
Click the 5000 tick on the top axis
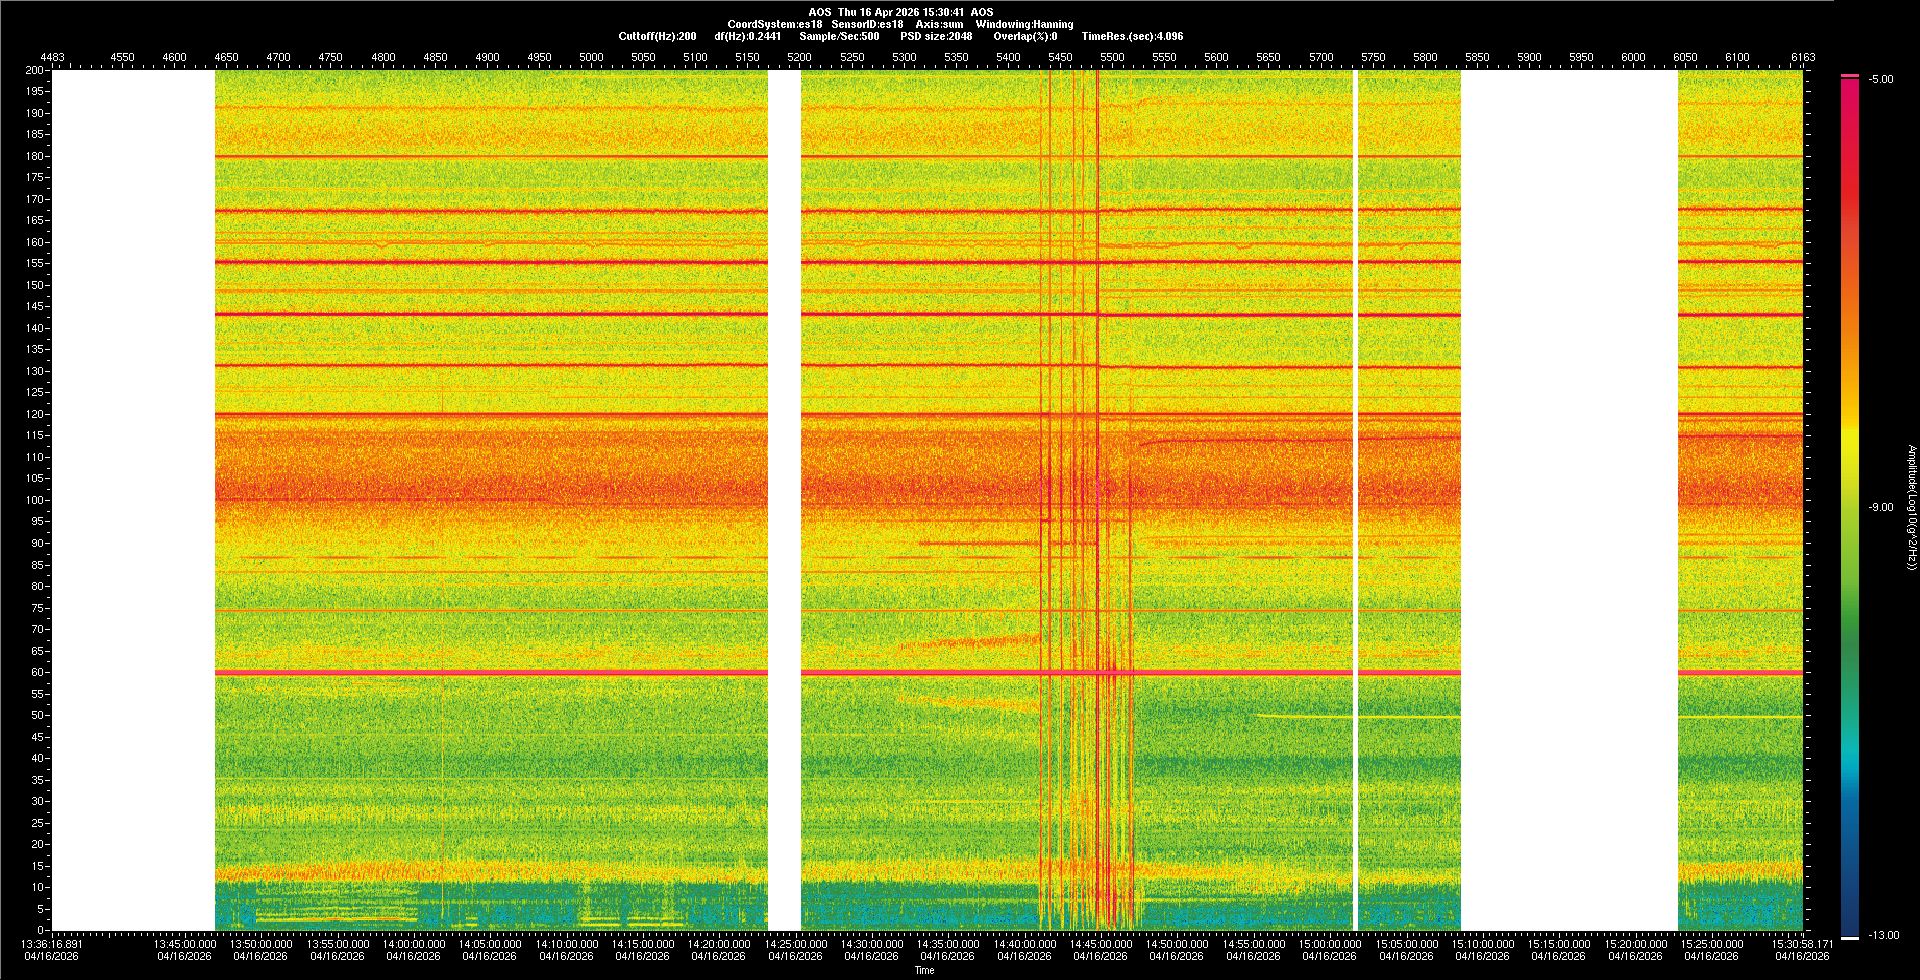click(x=591, y=57)
